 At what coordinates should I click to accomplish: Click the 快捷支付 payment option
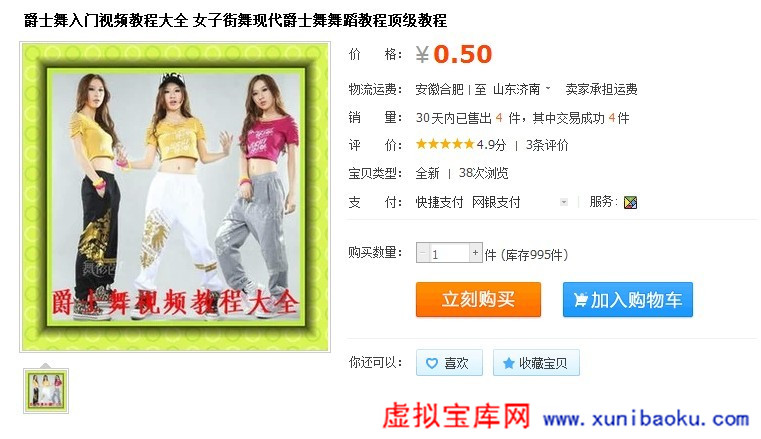pyautogui.click(x=439, y=202)
